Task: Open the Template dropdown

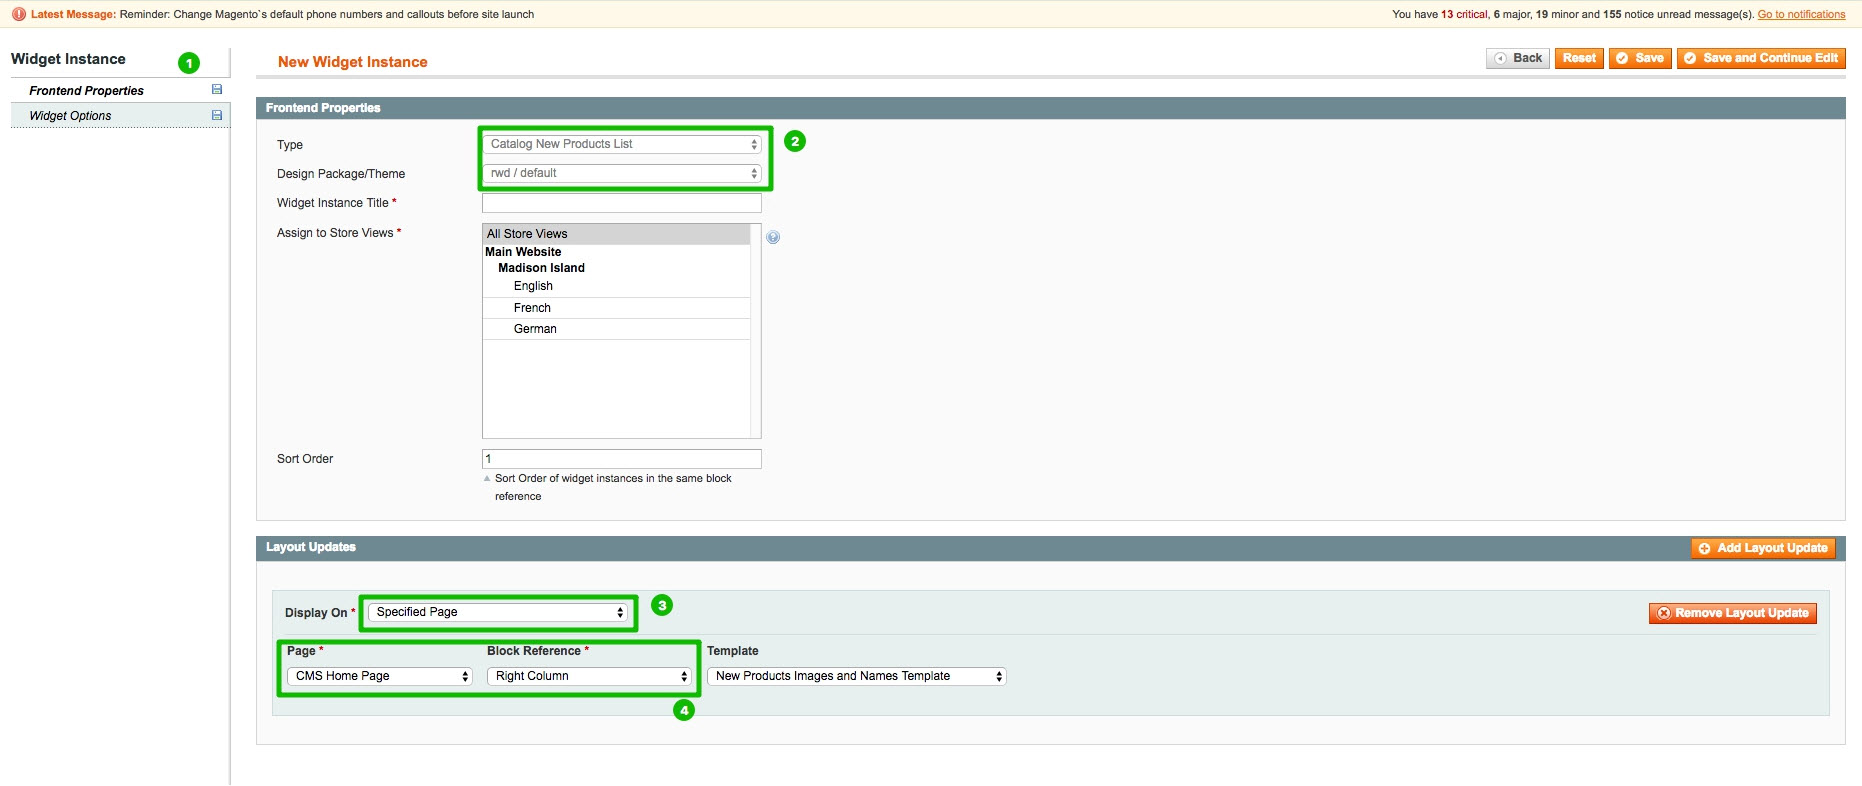Action: (x=856, y=676)
